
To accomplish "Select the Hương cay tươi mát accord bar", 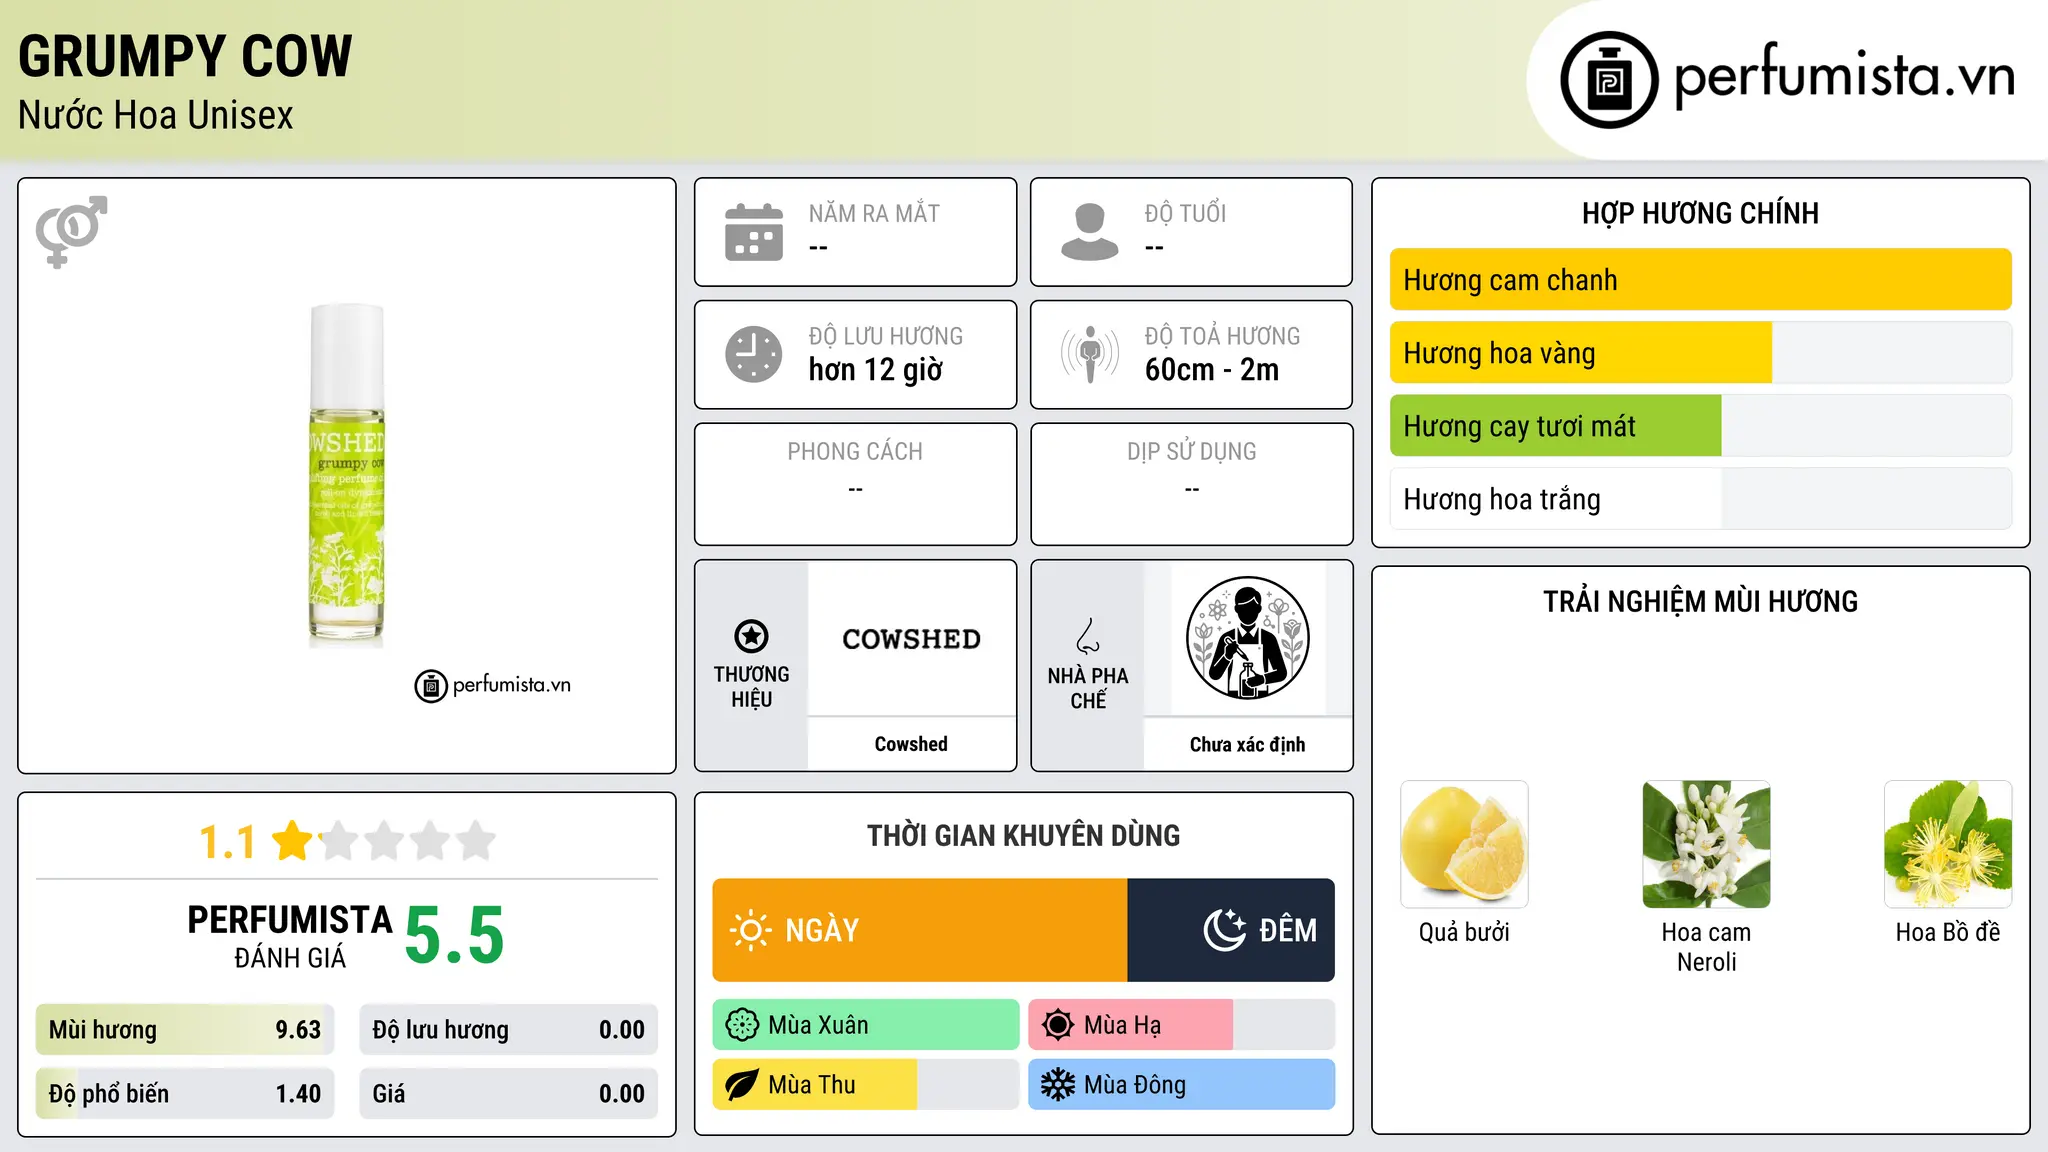I will click(x=1700, y=426).
